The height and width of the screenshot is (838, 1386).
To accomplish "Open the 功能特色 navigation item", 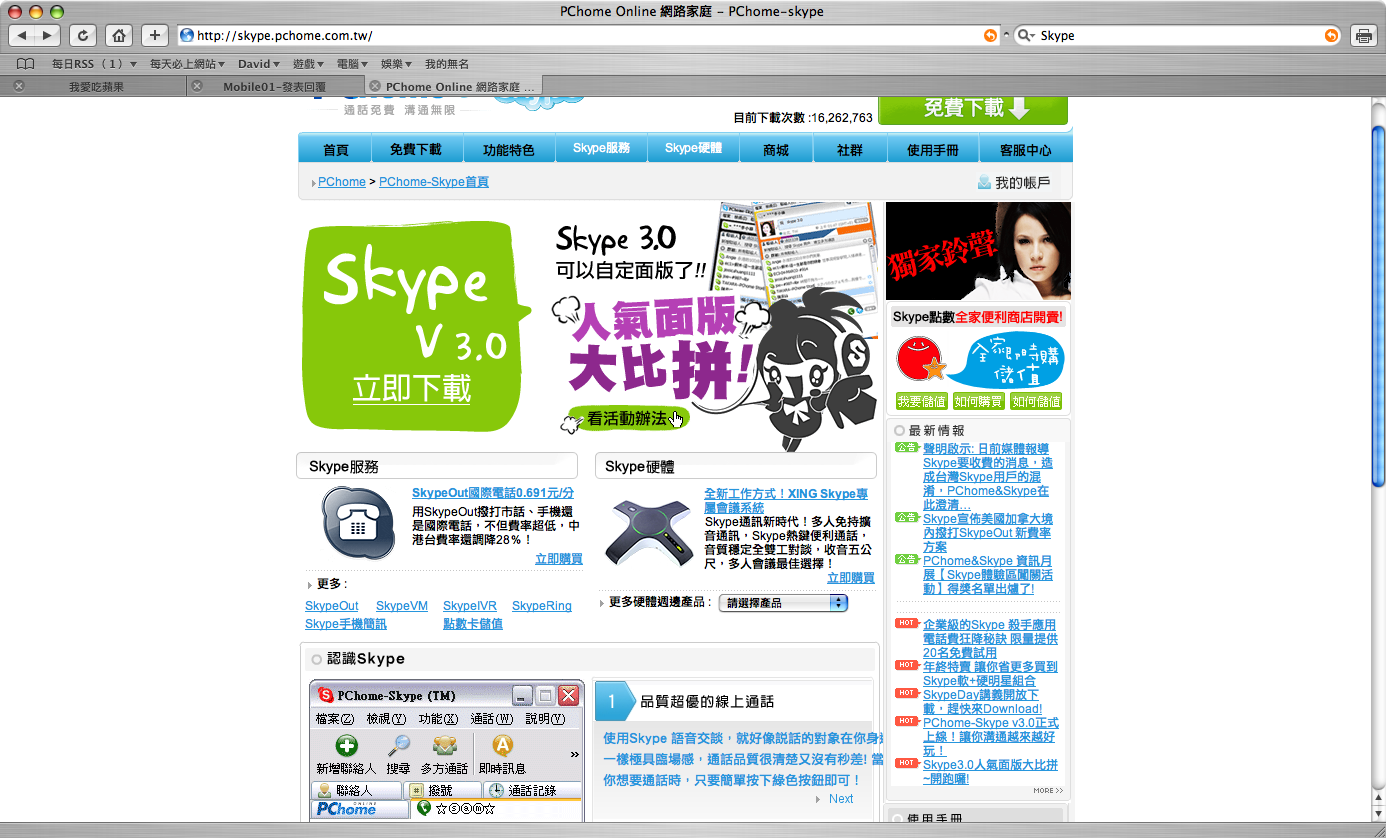I will tap(509, 150).
